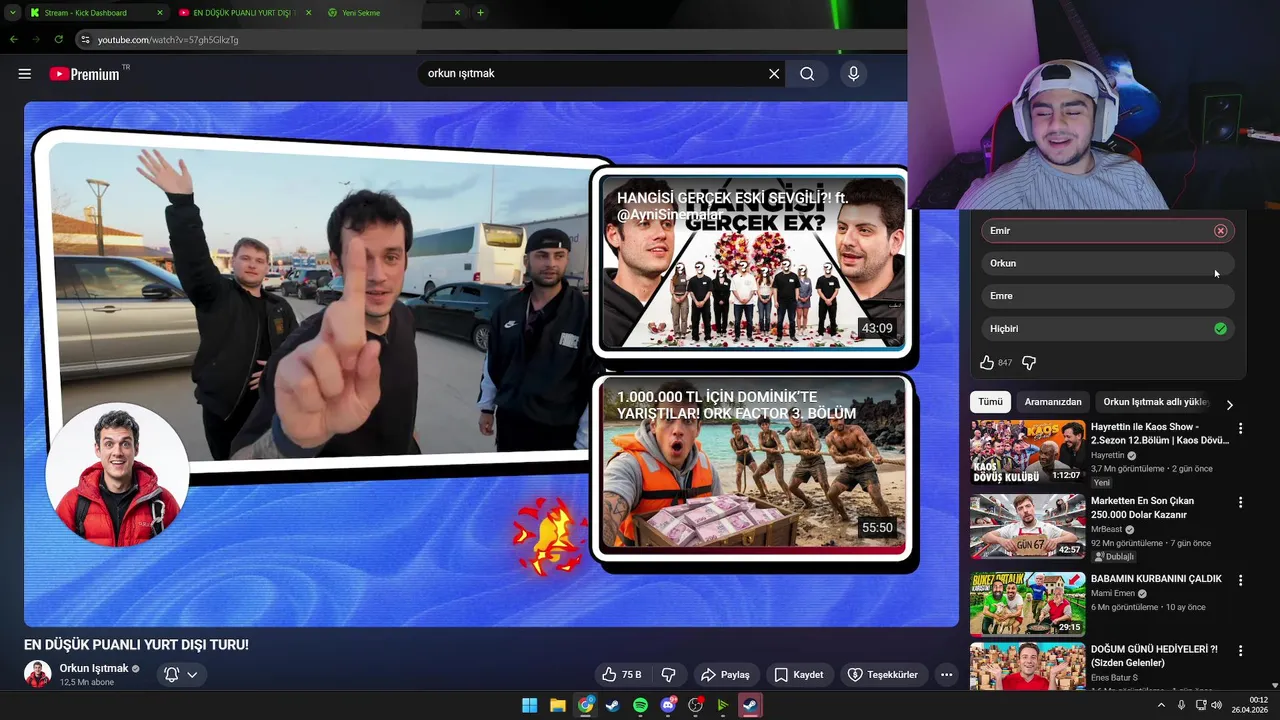Open options menu for Marketten En Son Çıkan video
The image size is (1280, 720).
coord(1241,502)
